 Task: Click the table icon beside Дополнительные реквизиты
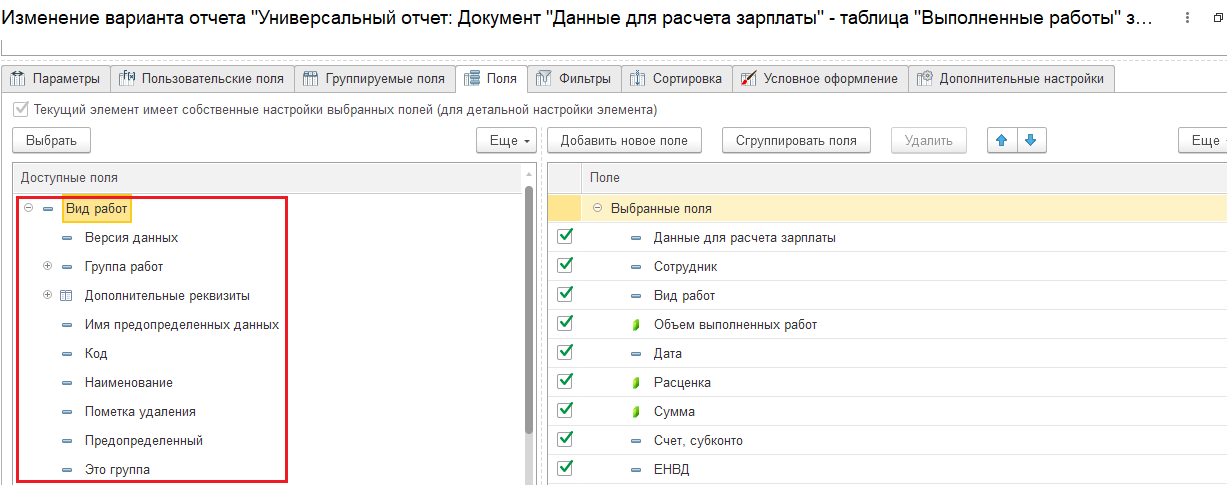coord(66,296)
